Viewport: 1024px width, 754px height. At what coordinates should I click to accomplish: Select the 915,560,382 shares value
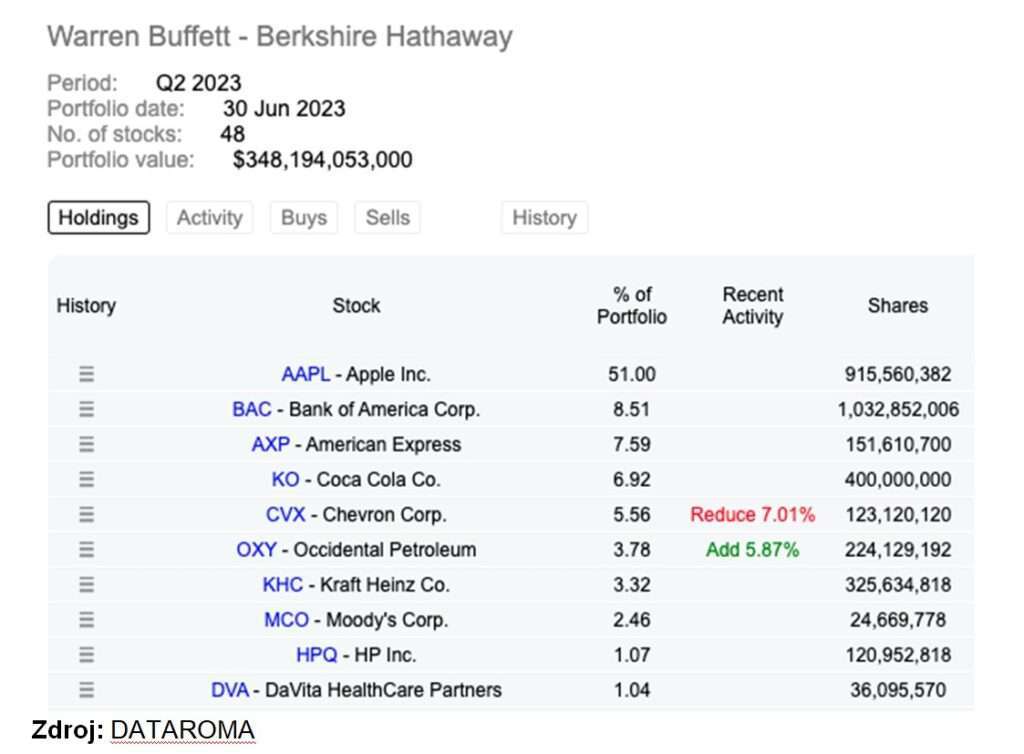pyautogui.click(x=898, y=374)
